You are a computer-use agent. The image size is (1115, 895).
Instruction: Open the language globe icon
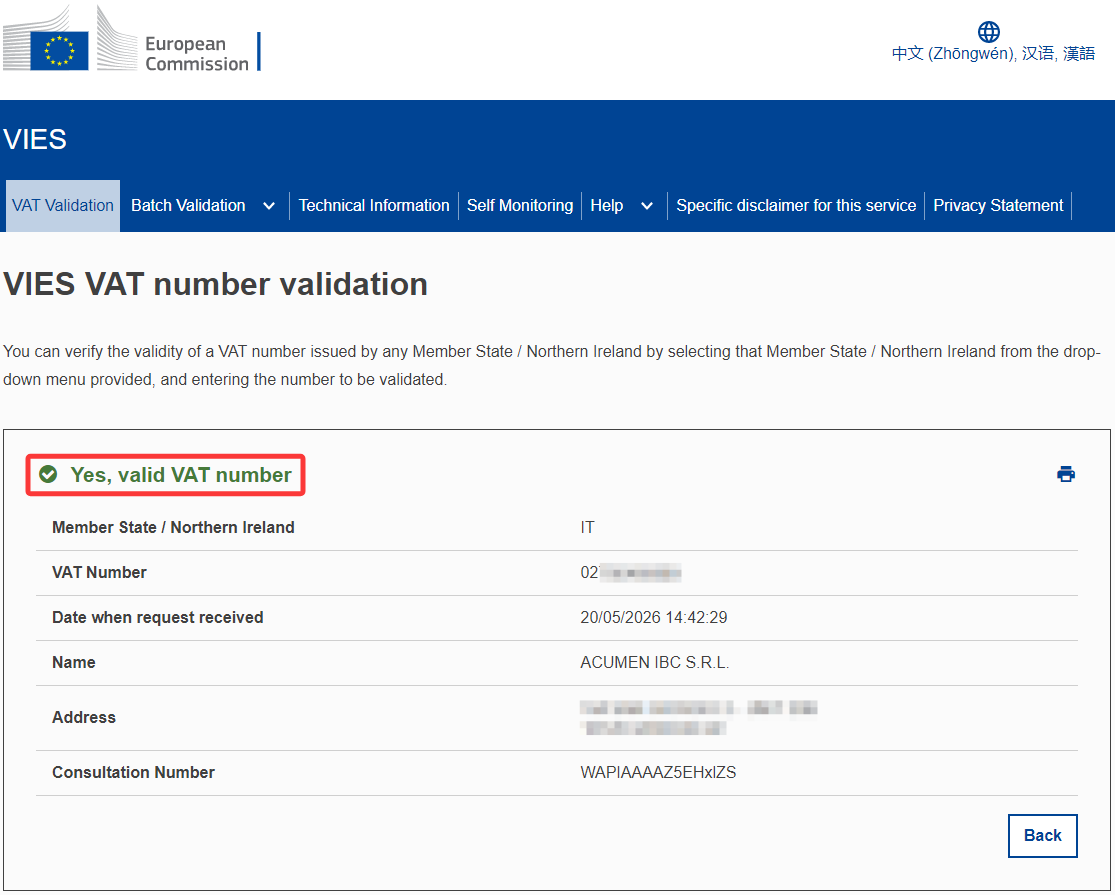pyautogui.click(x=988, y=31)
